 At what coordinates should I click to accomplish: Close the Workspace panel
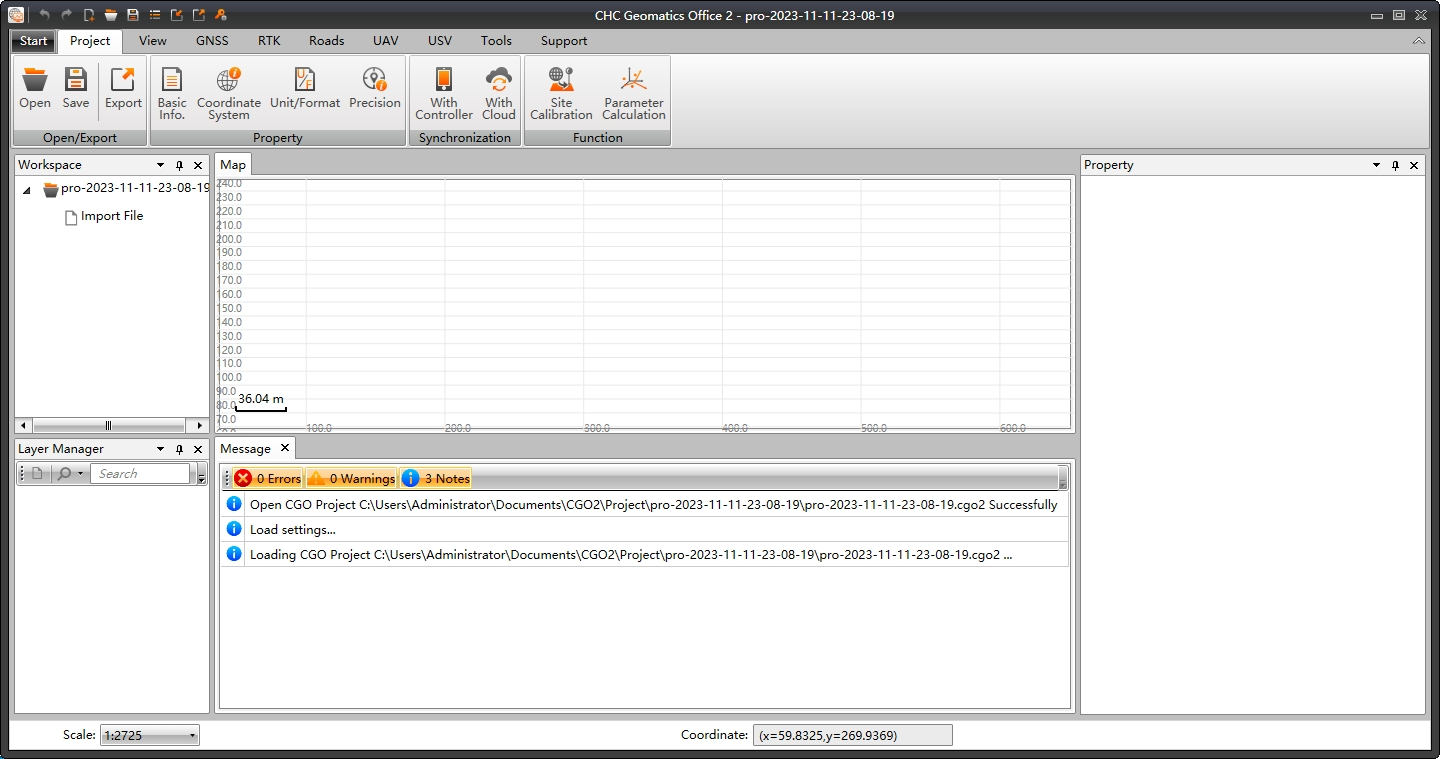198,165
